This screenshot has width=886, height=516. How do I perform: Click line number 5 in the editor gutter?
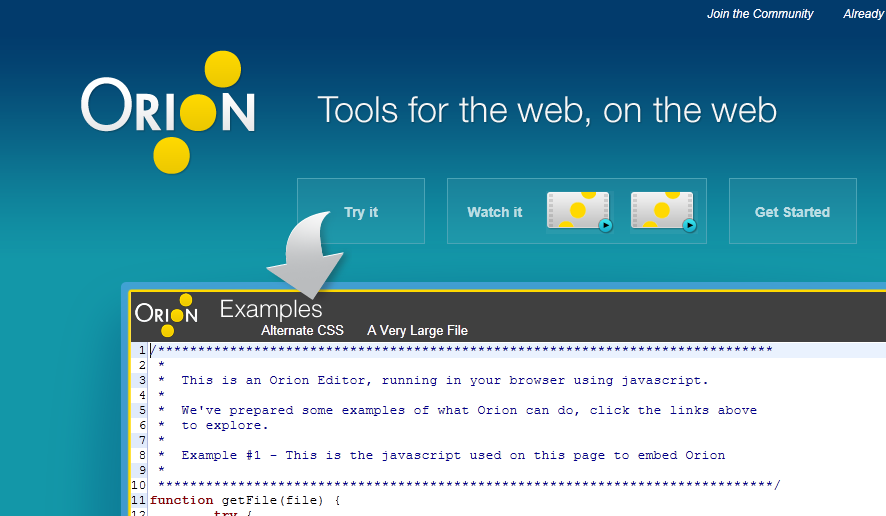[x=142, y=410]
